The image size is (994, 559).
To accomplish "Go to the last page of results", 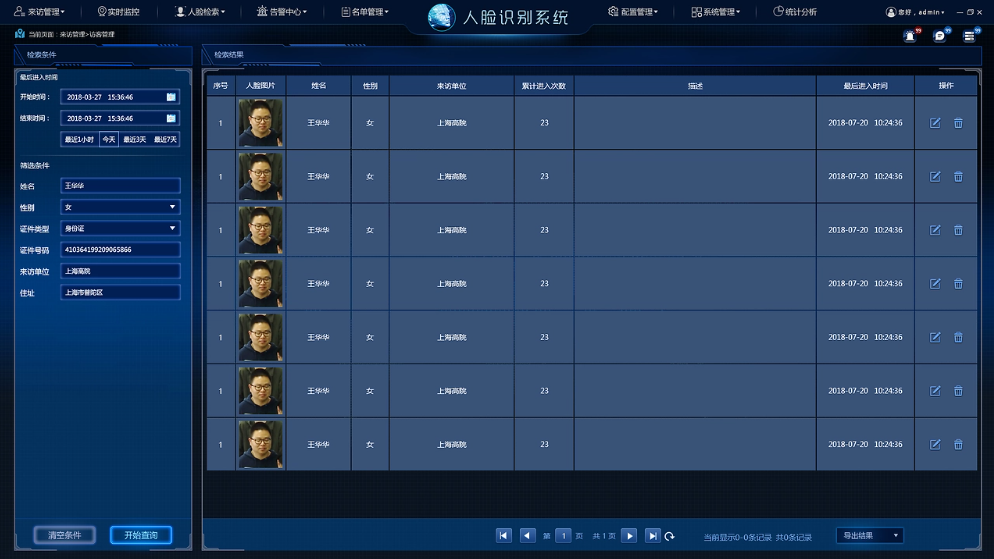I will click(652, 536).
